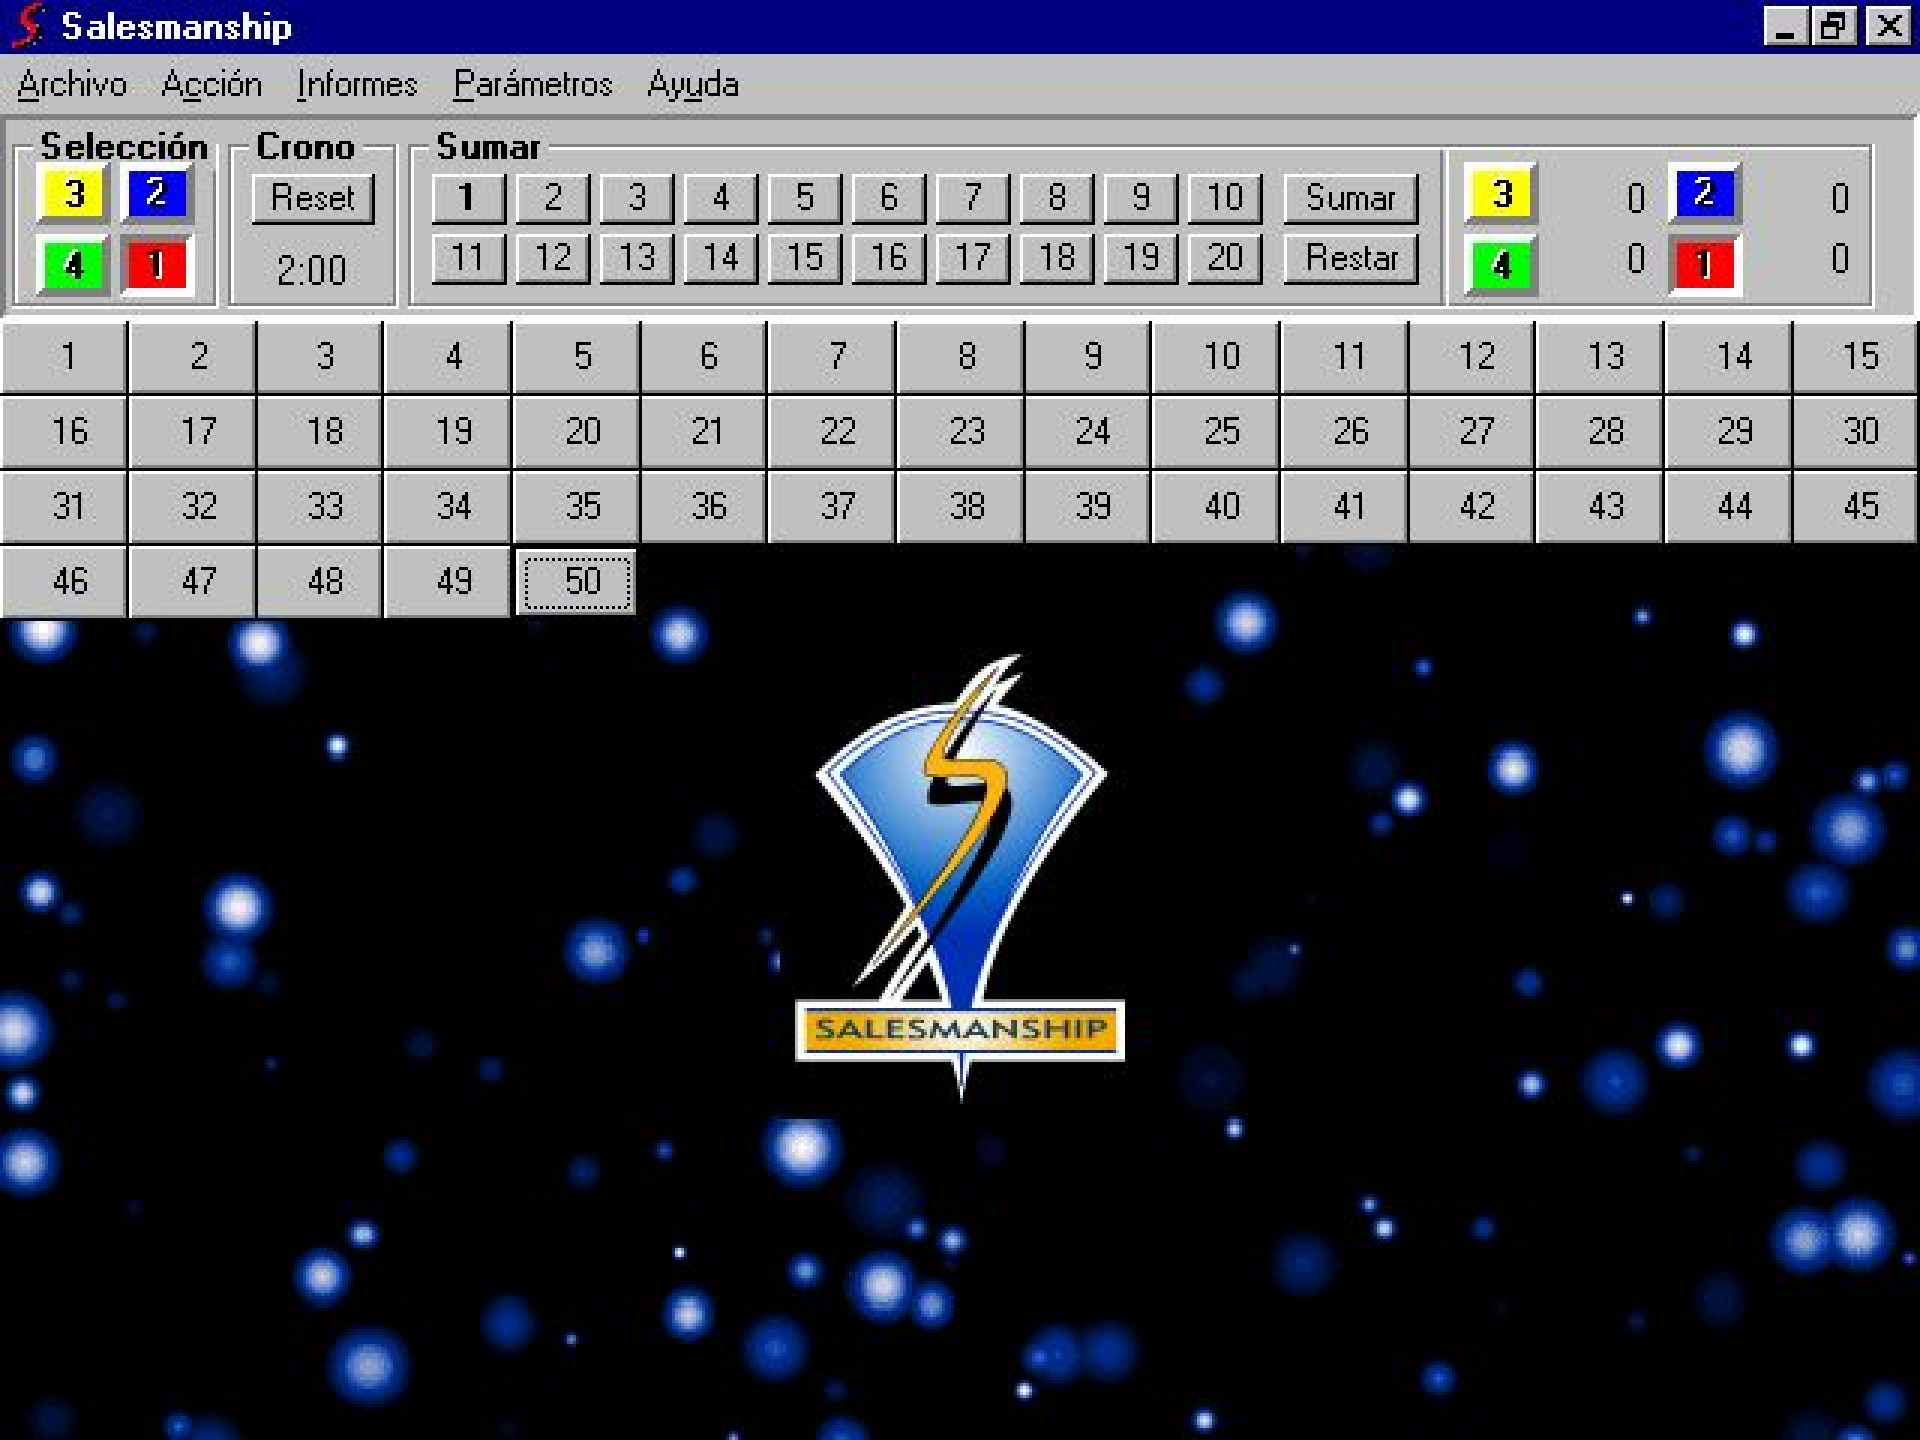Choose value 17 in the Sumar panel
The width and height of the screenshot is (1920, 1440).
(x=972, y=258)
